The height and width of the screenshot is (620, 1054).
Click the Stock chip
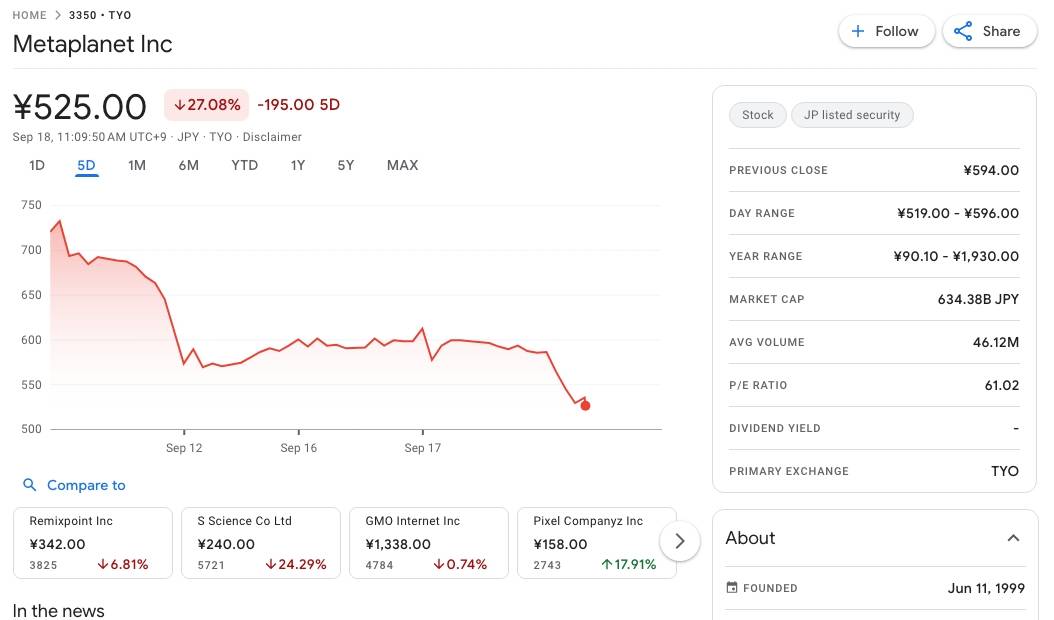point(758,115)
